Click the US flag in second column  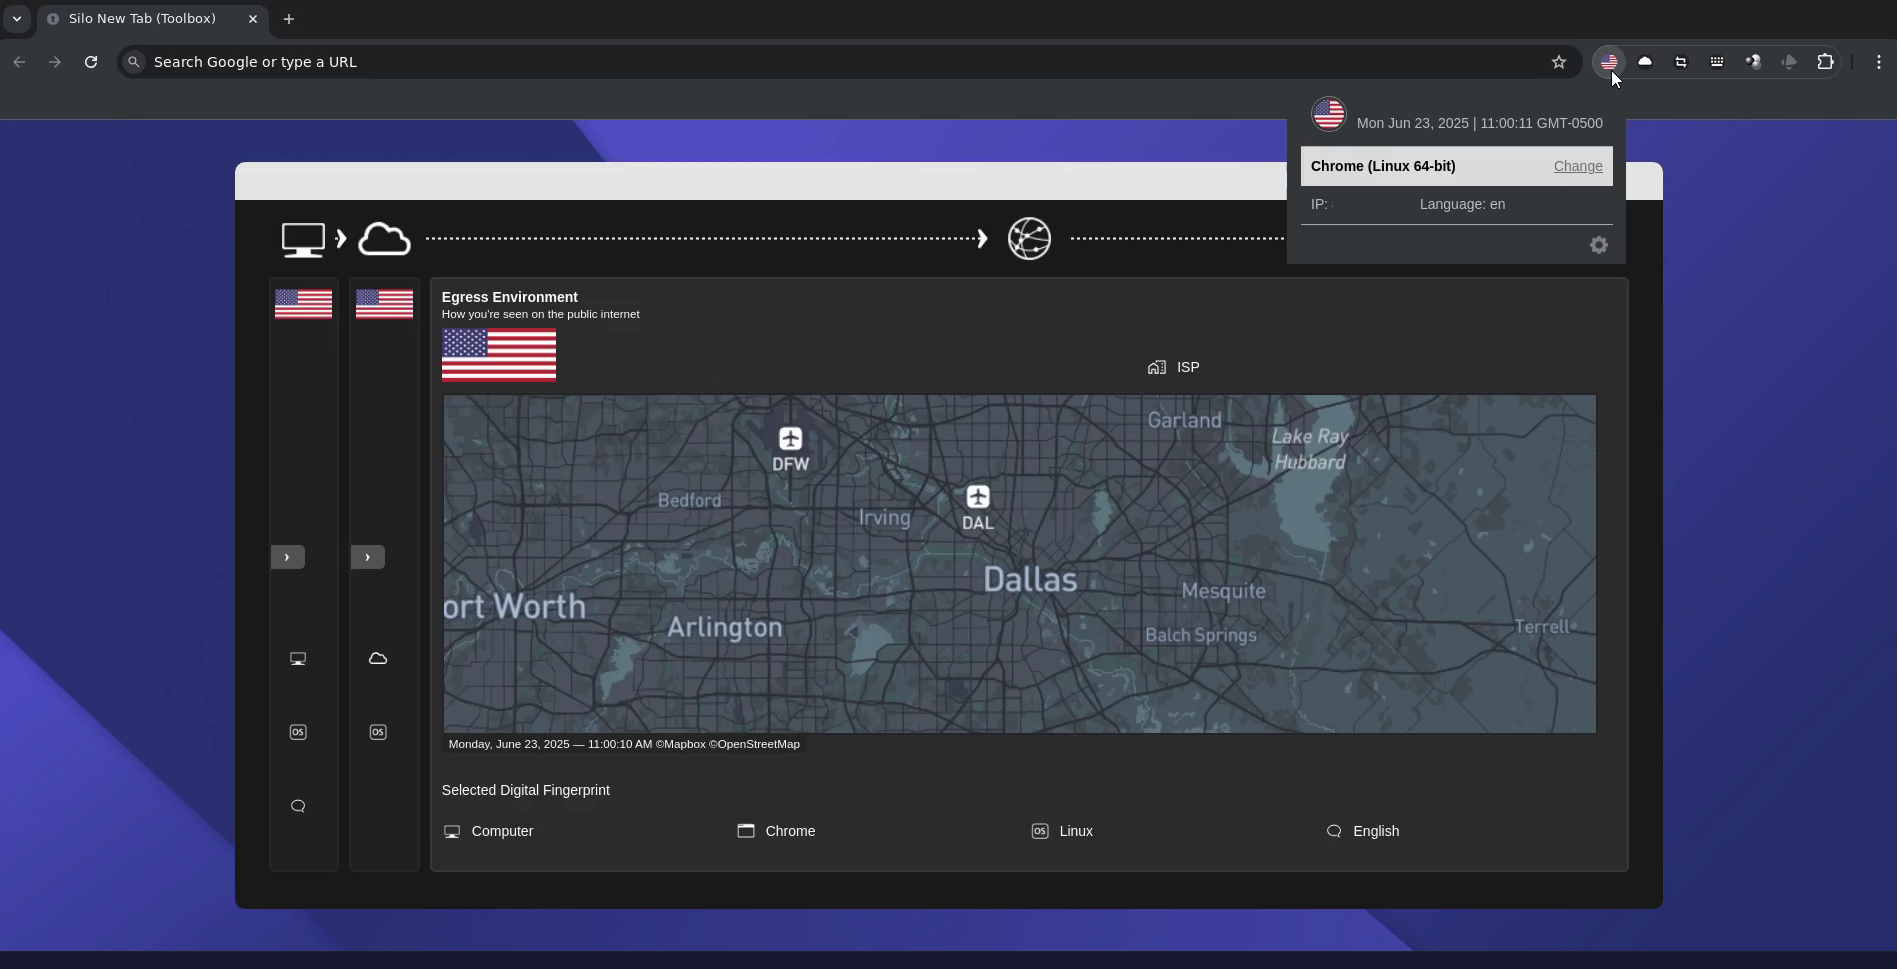pos(384,304)
